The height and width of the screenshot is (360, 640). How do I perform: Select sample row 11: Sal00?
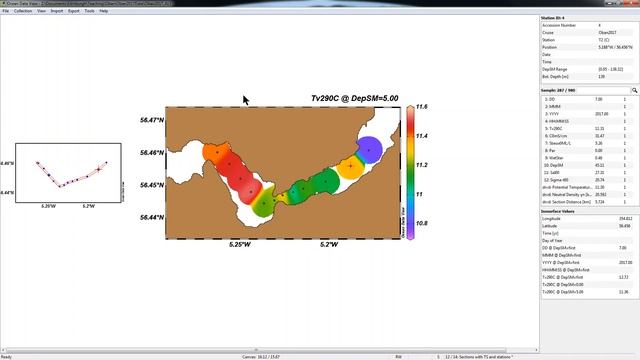pyautogui.click(x=588, y=173)
